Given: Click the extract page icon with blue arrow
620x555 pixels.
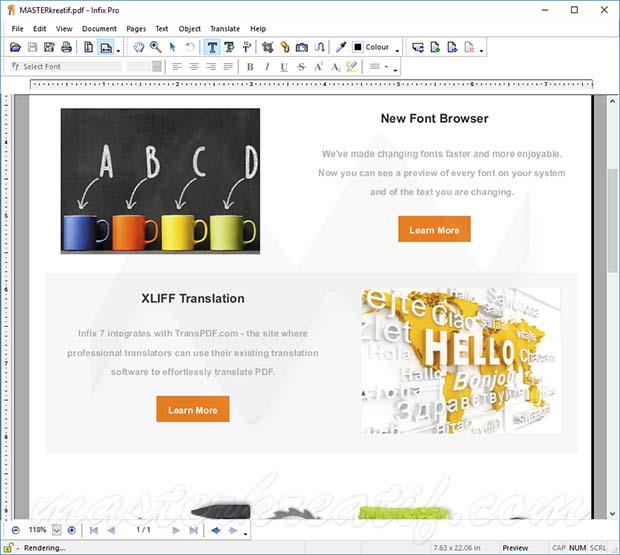Looking at the screenshot, I should [x=452, y=47].
